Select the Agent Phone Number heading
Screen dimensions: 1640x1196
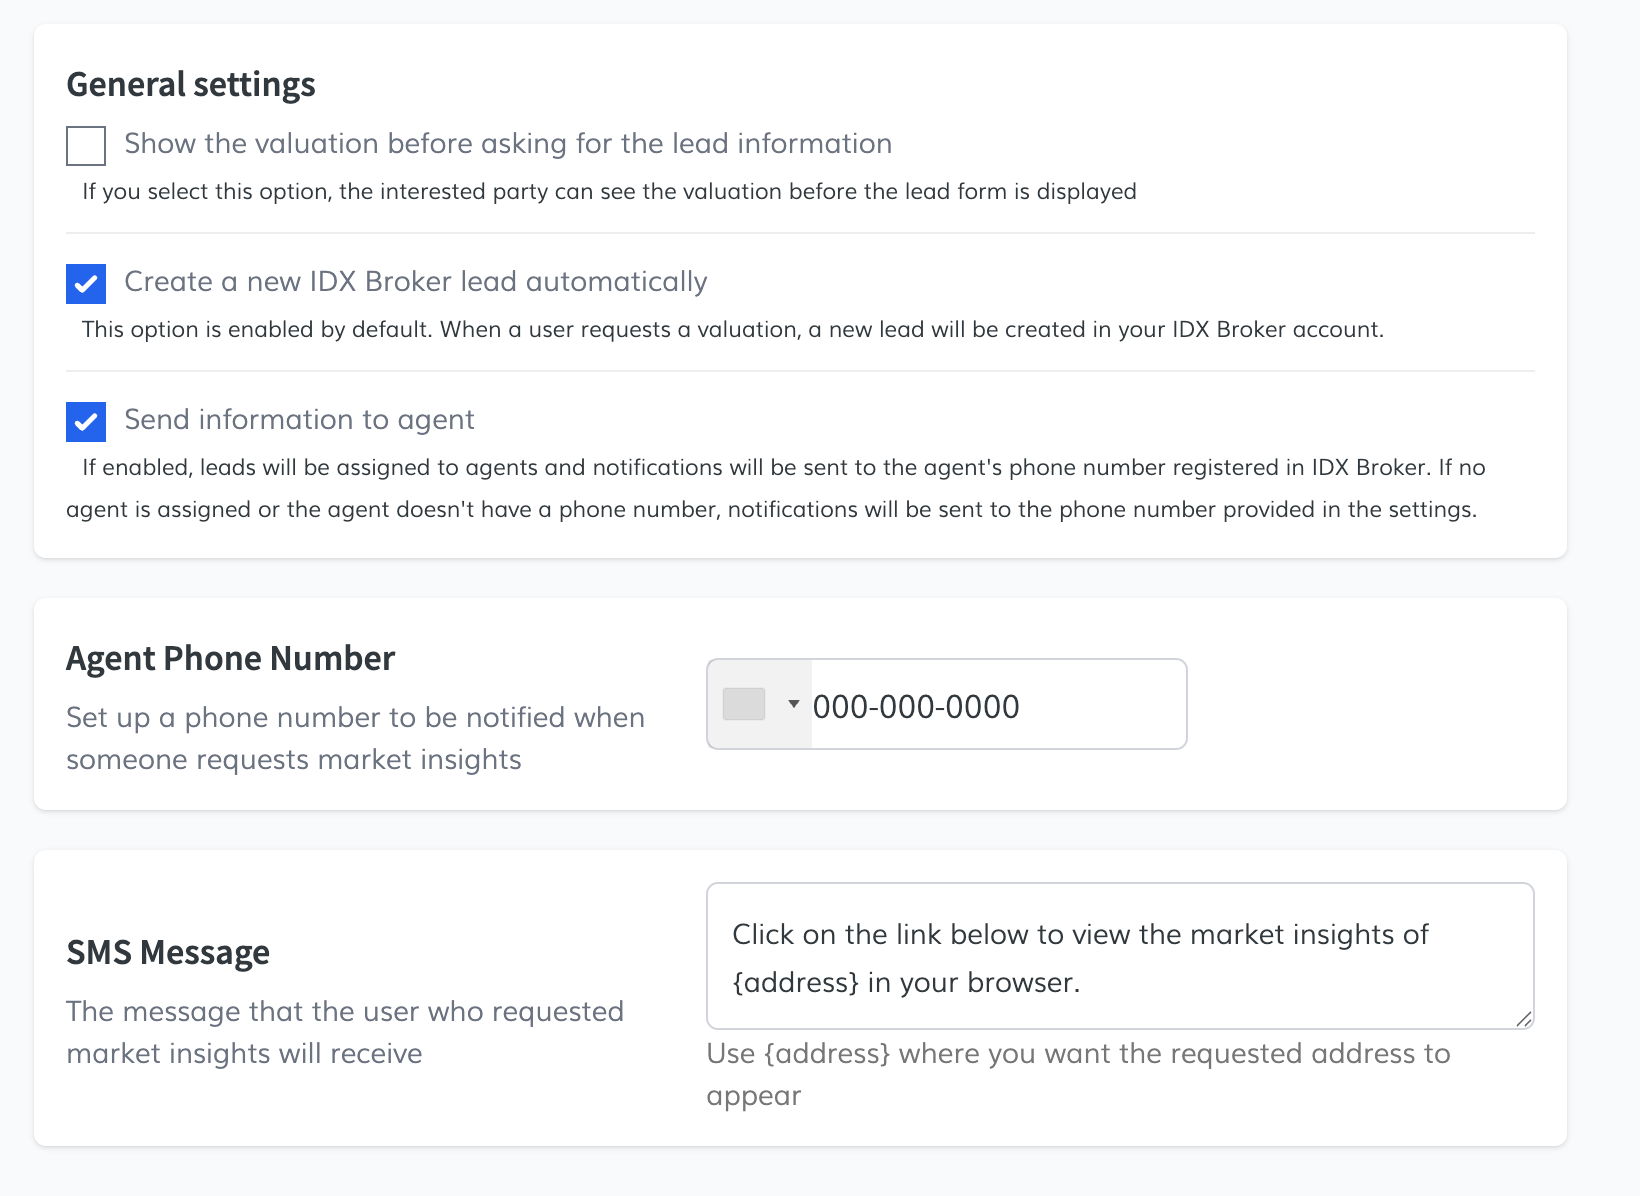tap(230, 659)
